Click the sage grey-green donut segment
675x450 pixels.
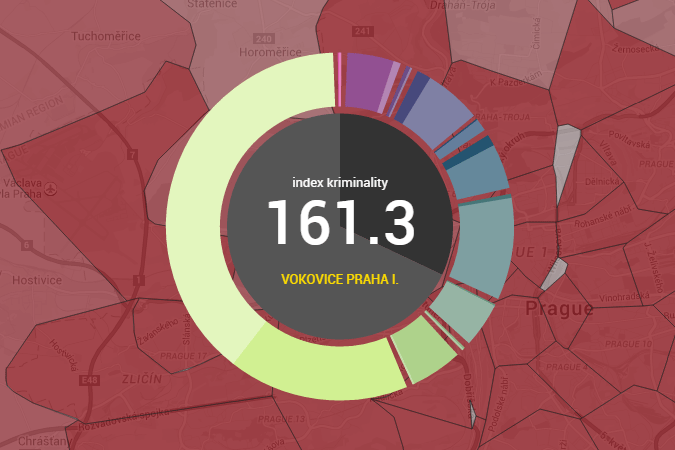coord(461,312)
